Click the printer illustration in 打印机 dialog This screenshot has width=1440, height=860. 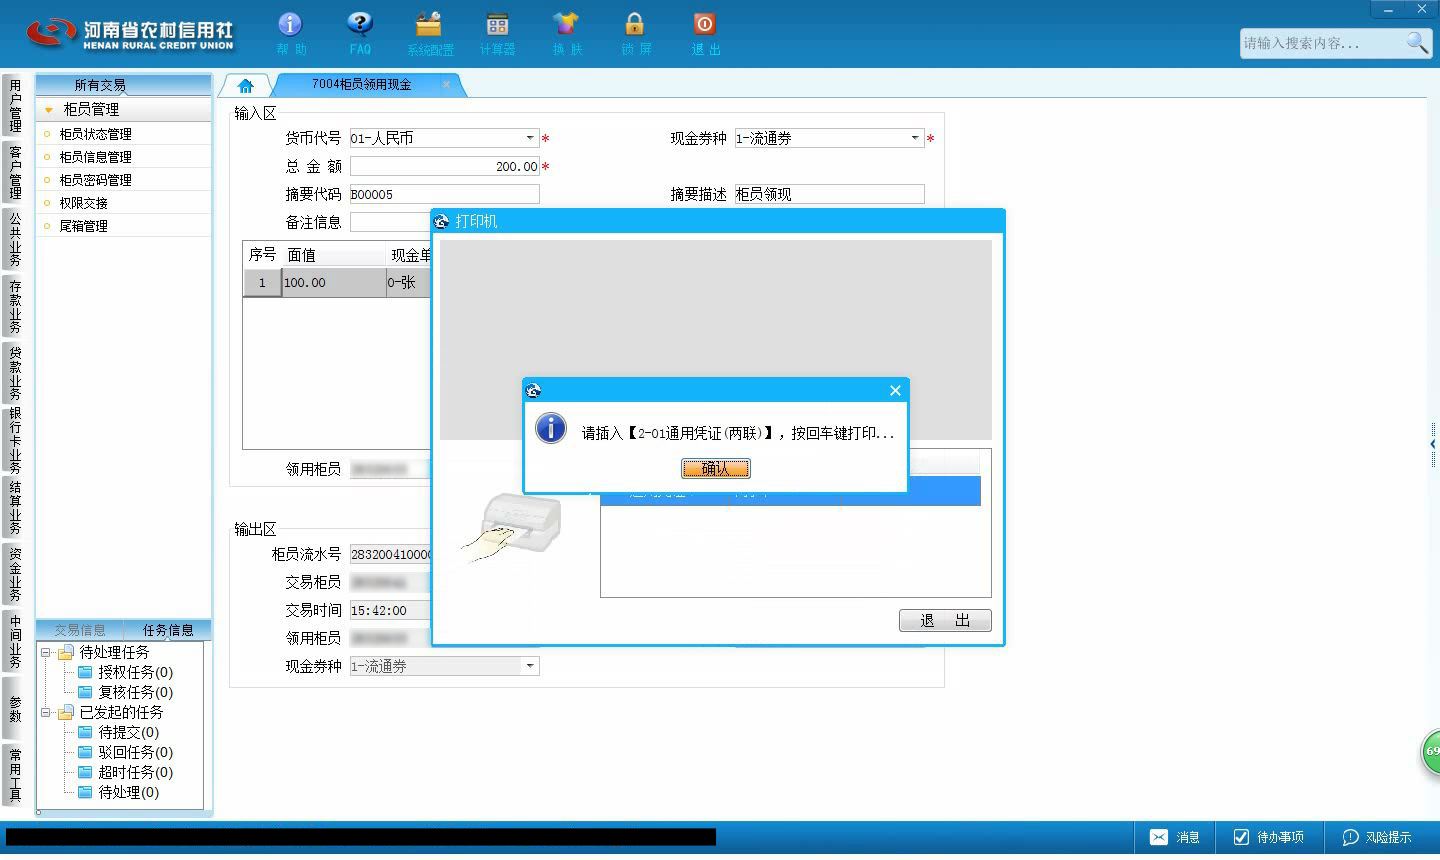pyautogui.click(x=512, y=527)
